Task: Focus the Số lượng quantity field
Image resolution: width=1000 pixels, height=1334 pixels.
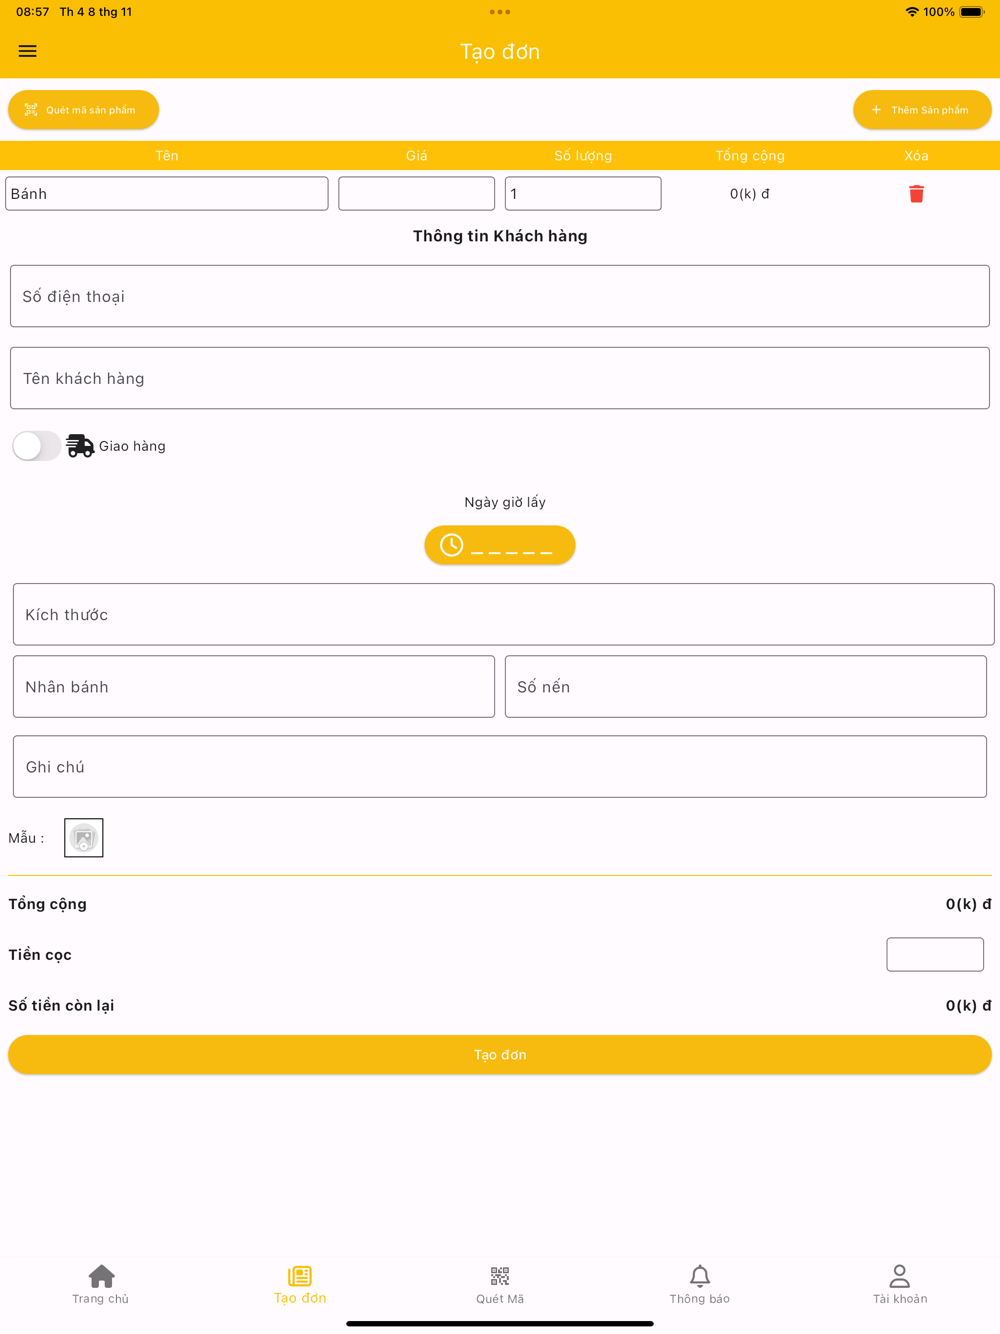Action: pyautogui.click(x=583, y=194)
